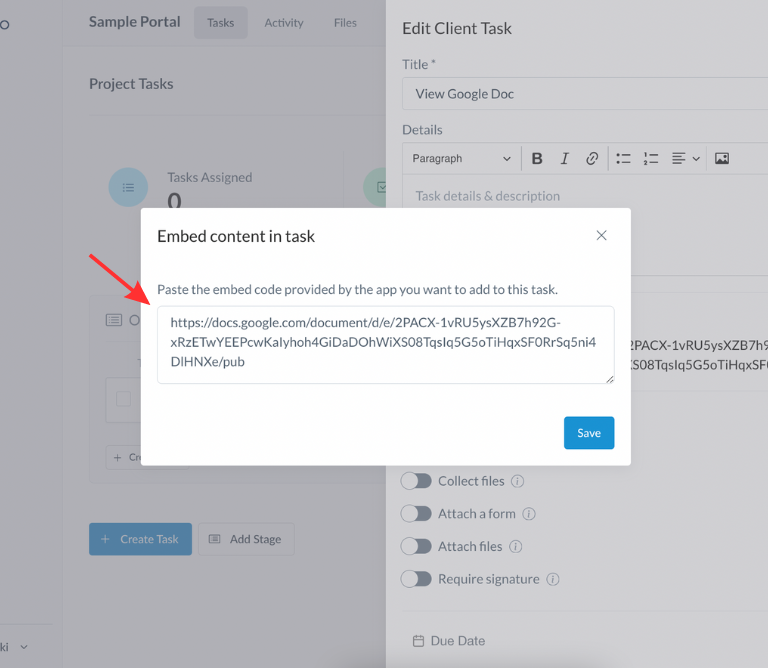Click the embed code text area
768x668 pixels.
tap(385, 344)
